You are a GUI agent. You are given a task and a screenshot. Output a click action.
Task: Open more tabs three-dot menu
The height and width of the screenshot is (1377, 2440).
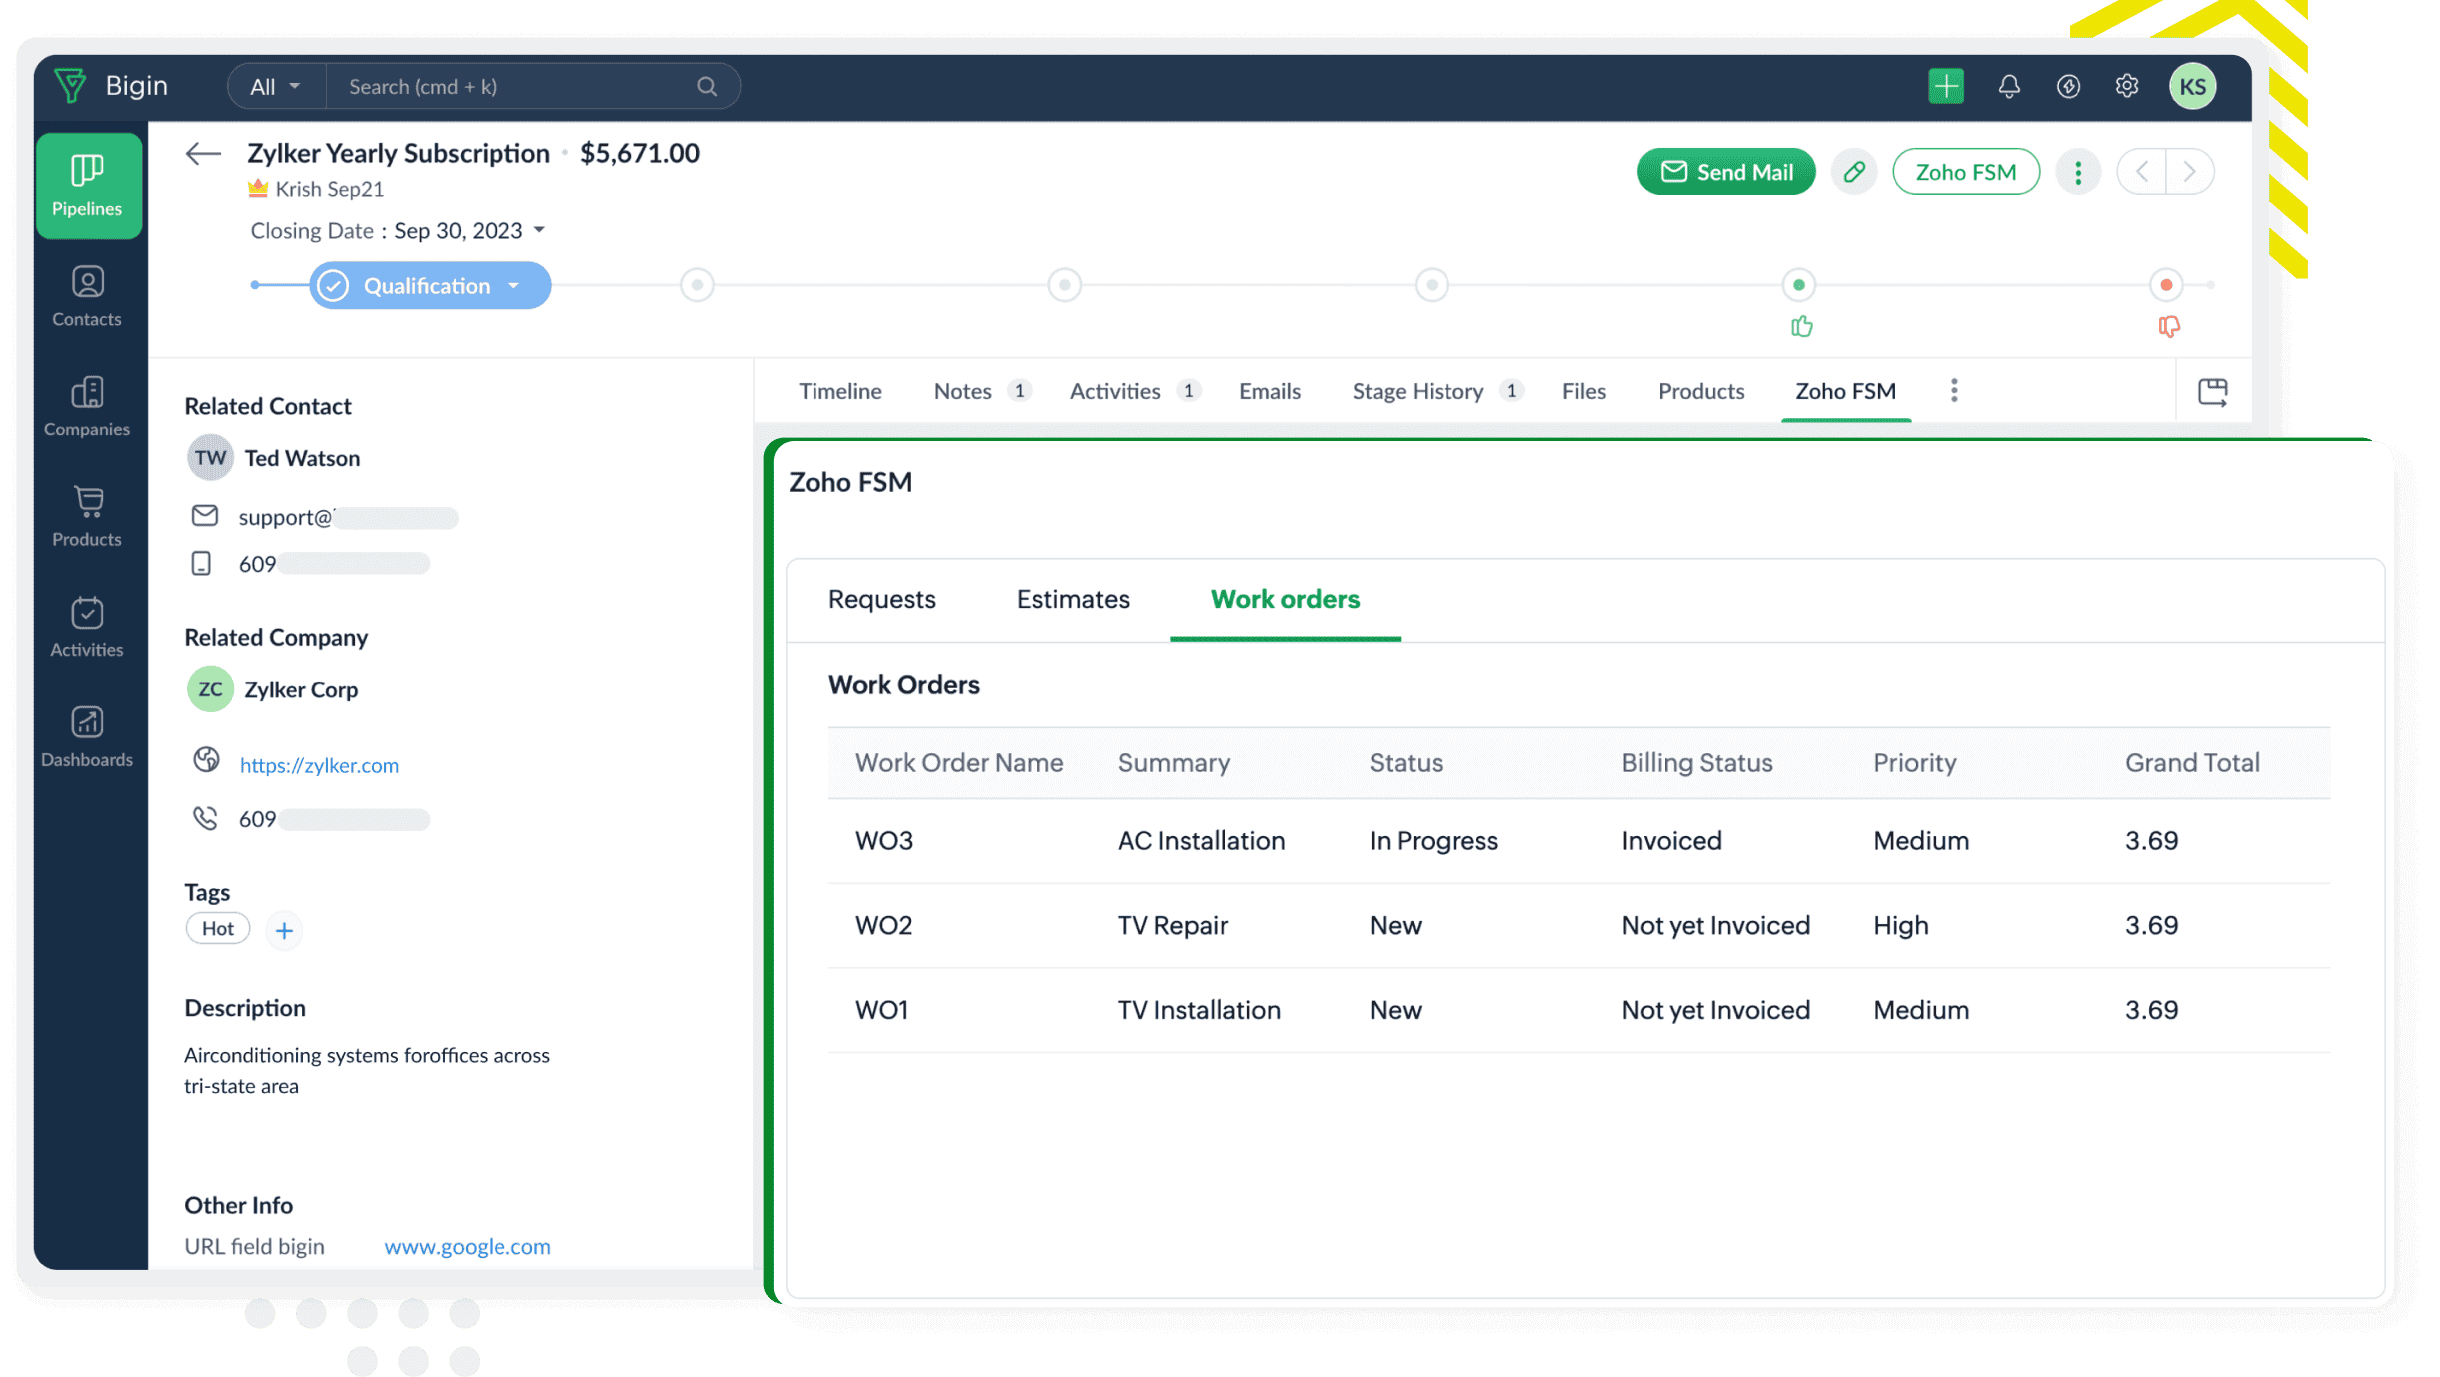(x=1954, y=390)
